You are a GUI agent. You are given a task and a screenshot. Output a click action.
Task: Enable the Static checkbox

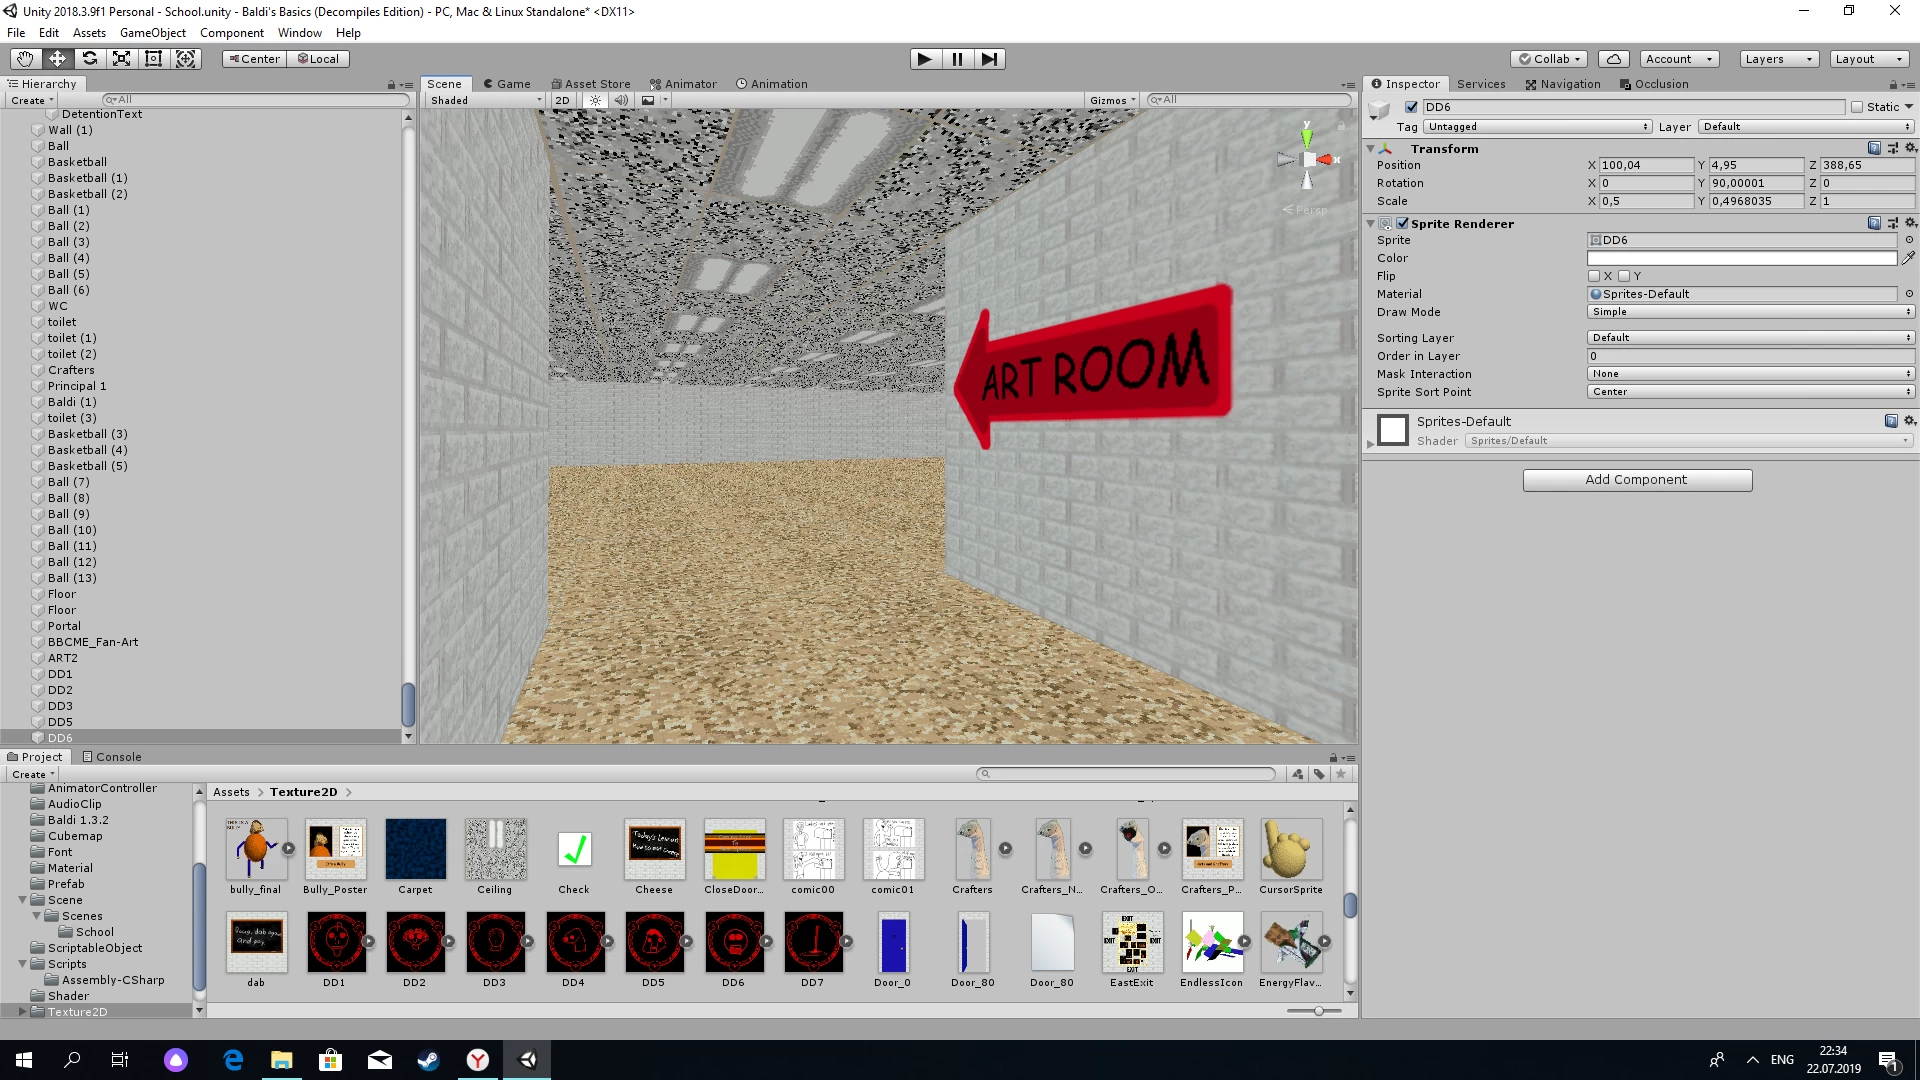[1857, 107]
